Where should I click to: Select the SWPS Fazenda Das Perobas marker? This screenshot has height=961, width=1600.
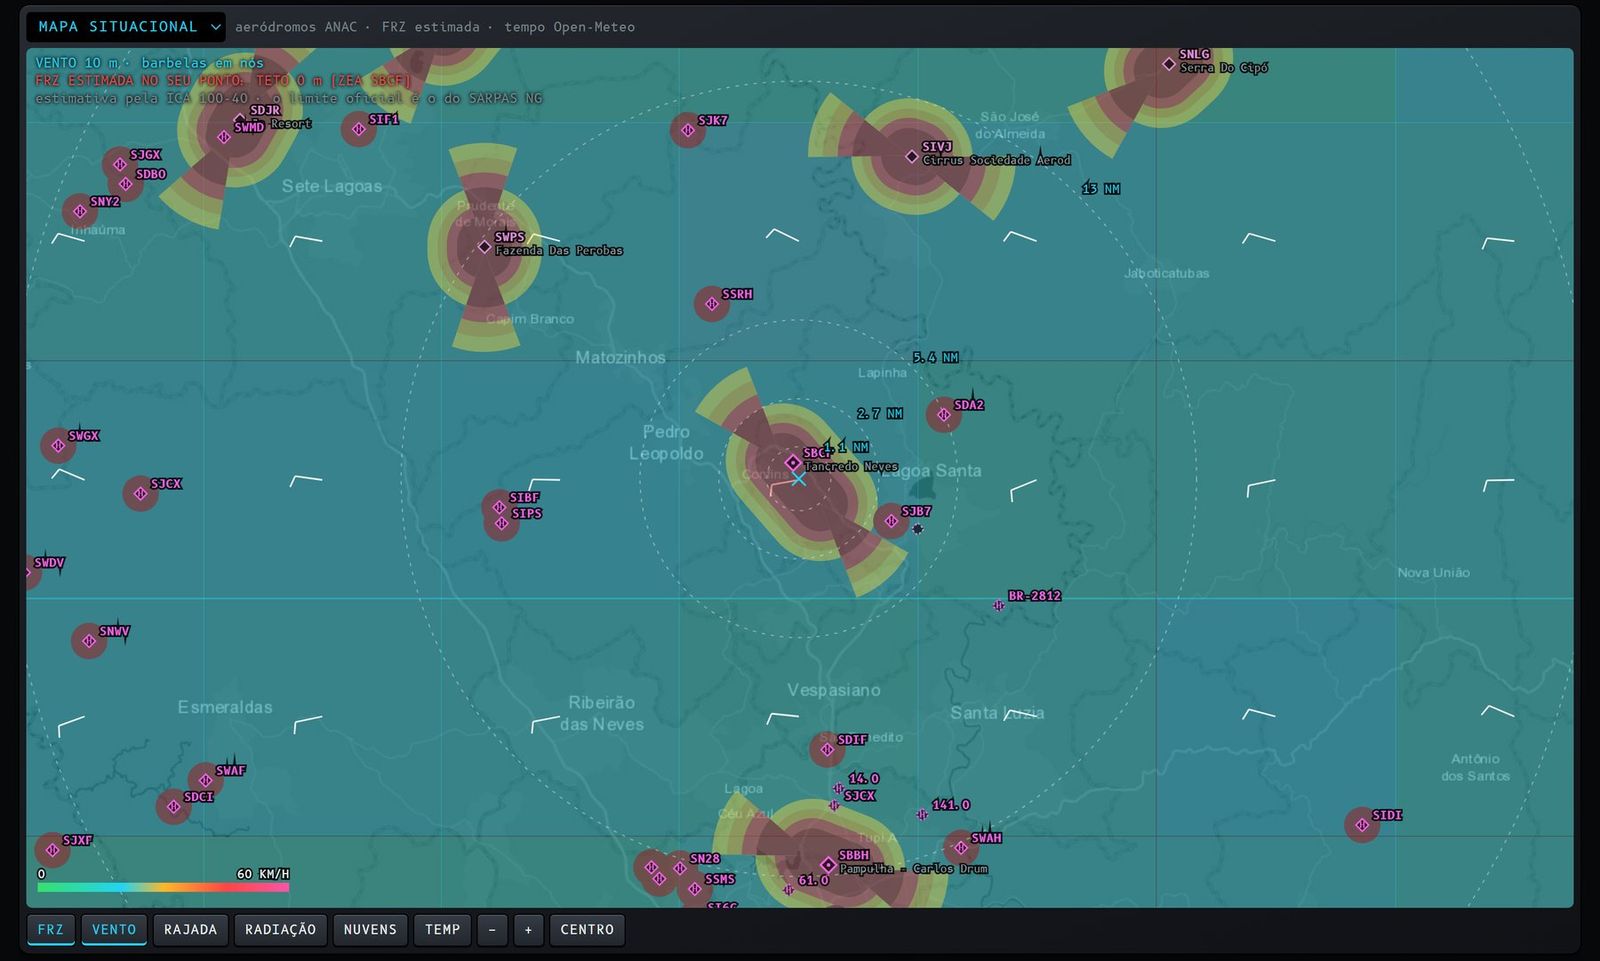(x=484, y=247)
